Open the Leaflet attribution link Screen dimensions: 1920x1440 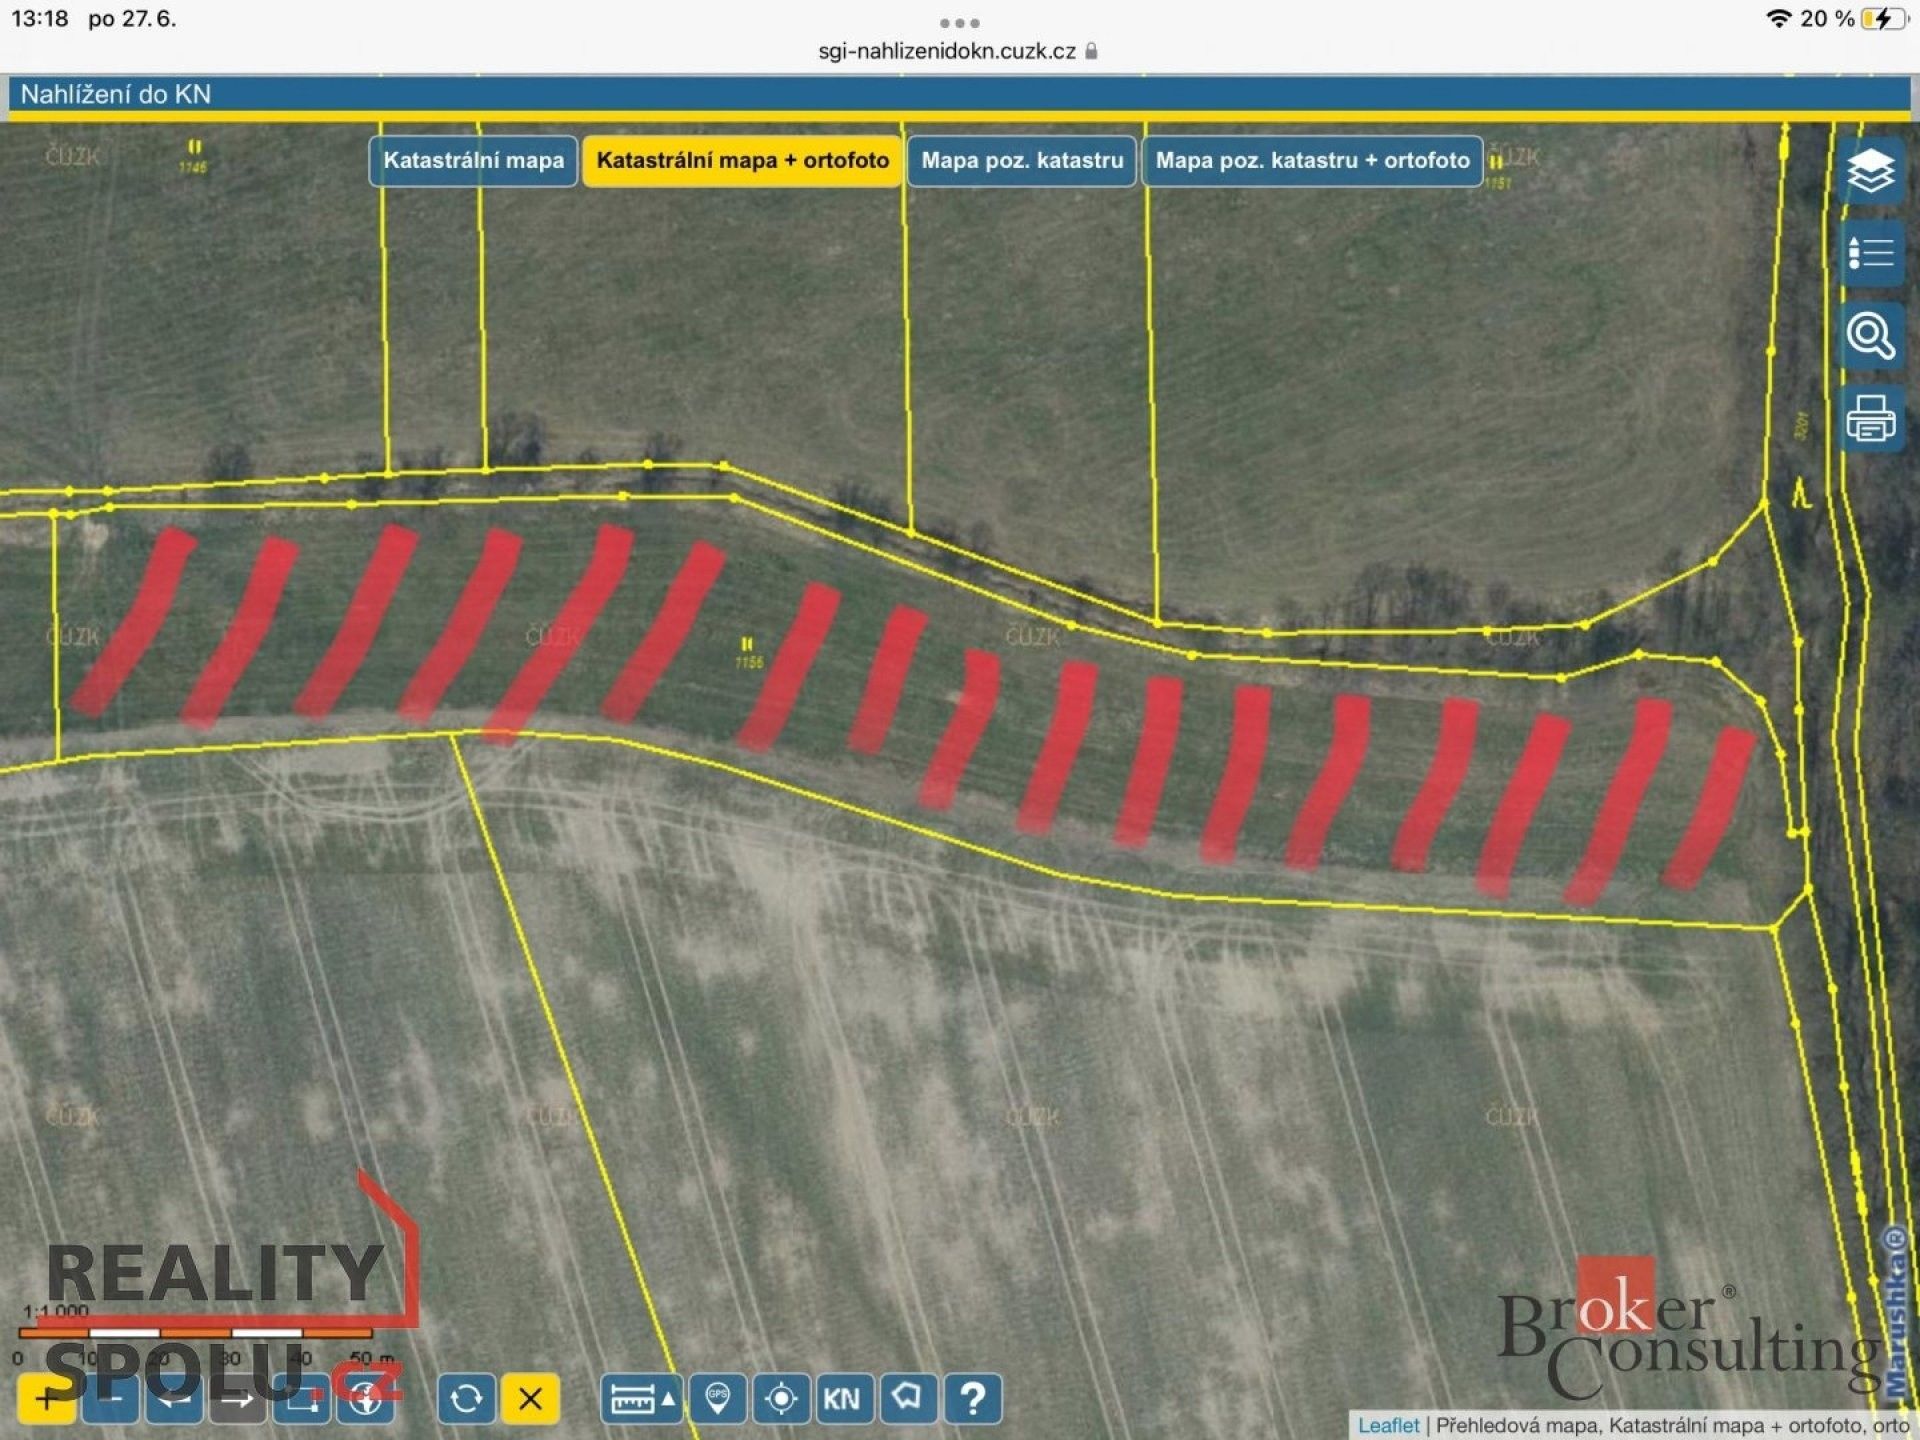pos(1387,1425)
